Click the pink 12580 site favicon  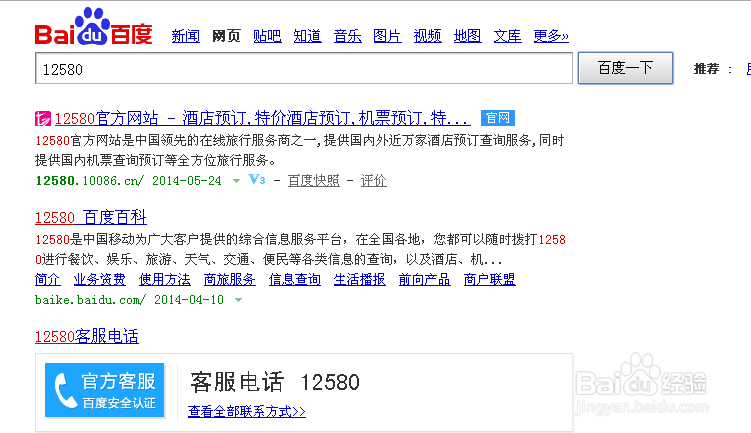pyautogui.click(x=43, y=118)
